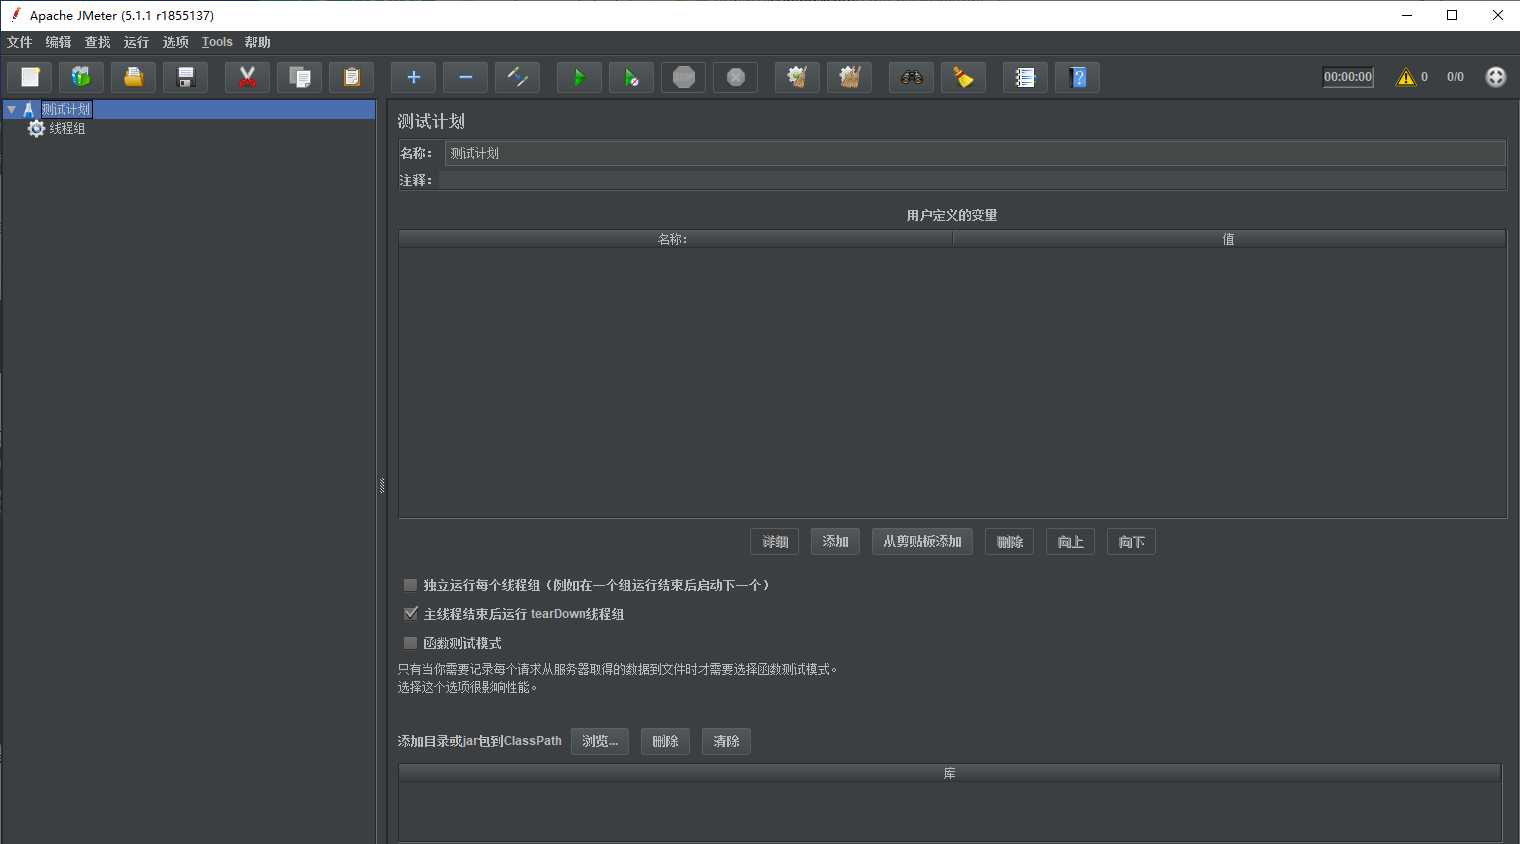Open Help with question mark icon

point(1077,77)
